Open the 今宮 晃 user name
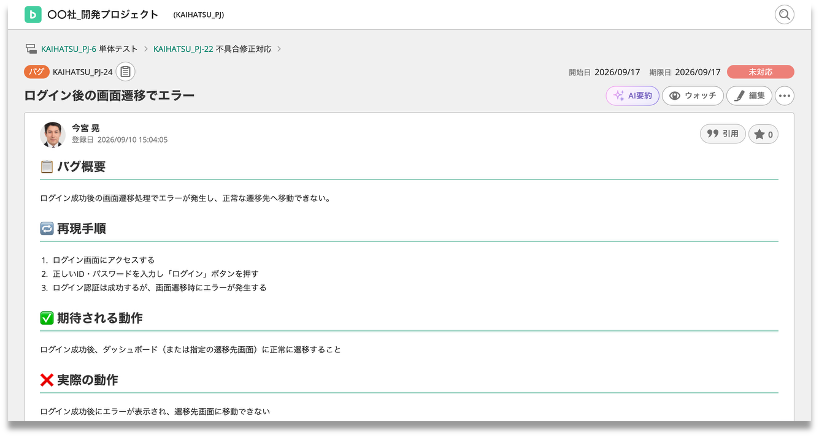 [86, 128]
